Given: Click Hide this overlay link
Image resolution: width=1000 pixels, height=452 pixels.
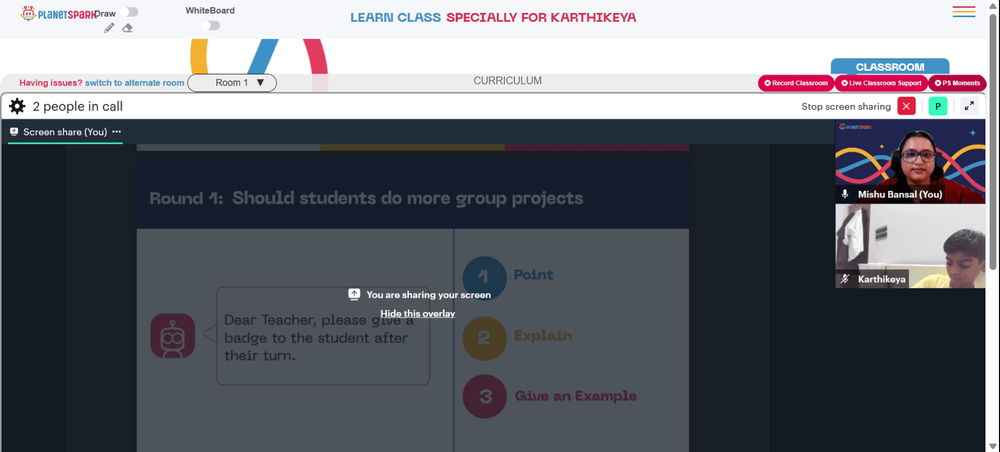Looking at the screenshot, I should click(x=418, y=313).
